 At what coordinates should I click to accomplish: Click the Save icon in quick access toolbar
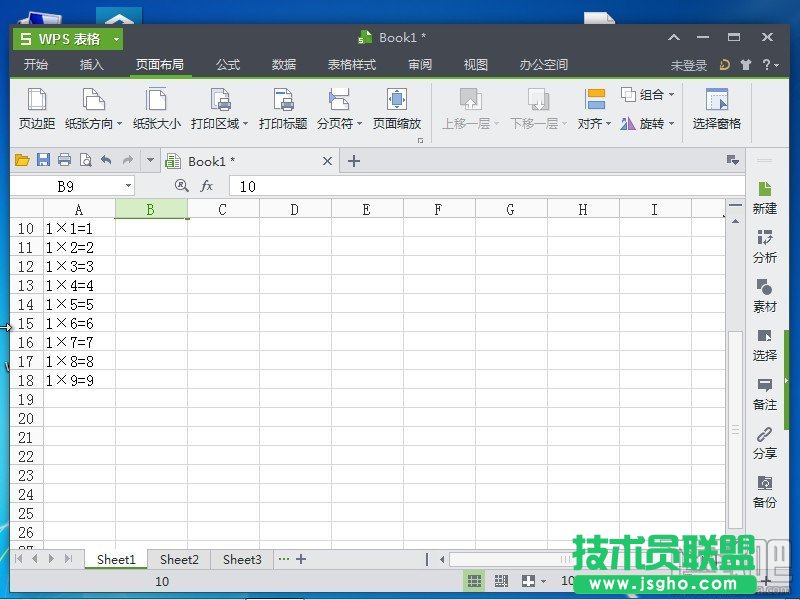pyautogui.click(x=43, y=159)
